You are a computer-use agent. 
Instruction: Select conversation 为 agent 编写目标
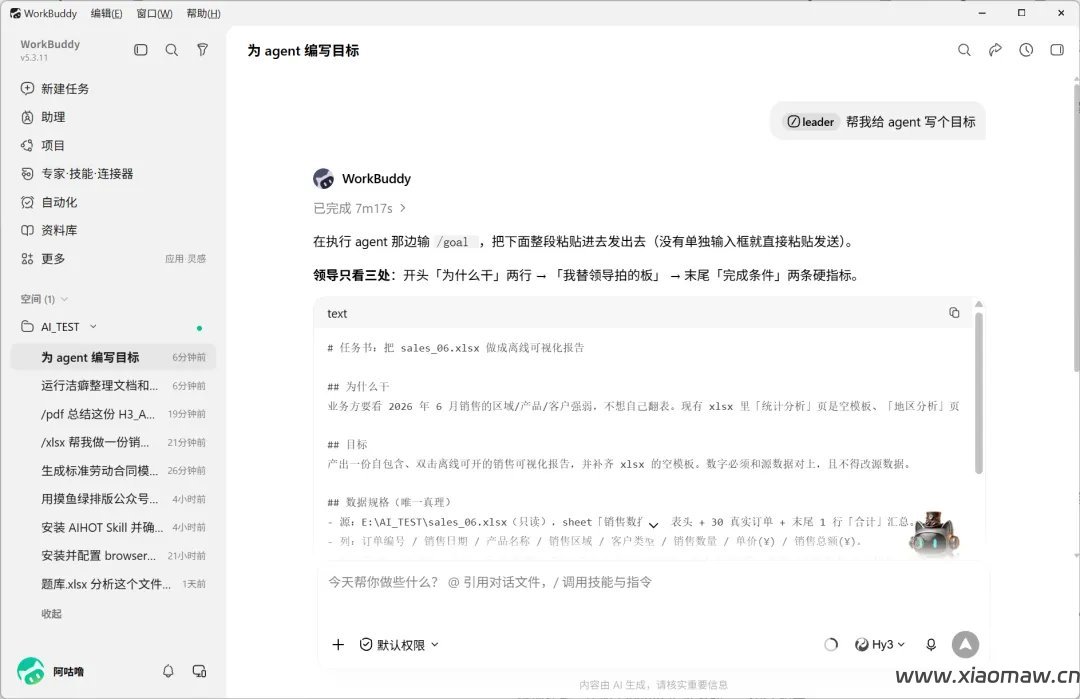tap(114, 357)
